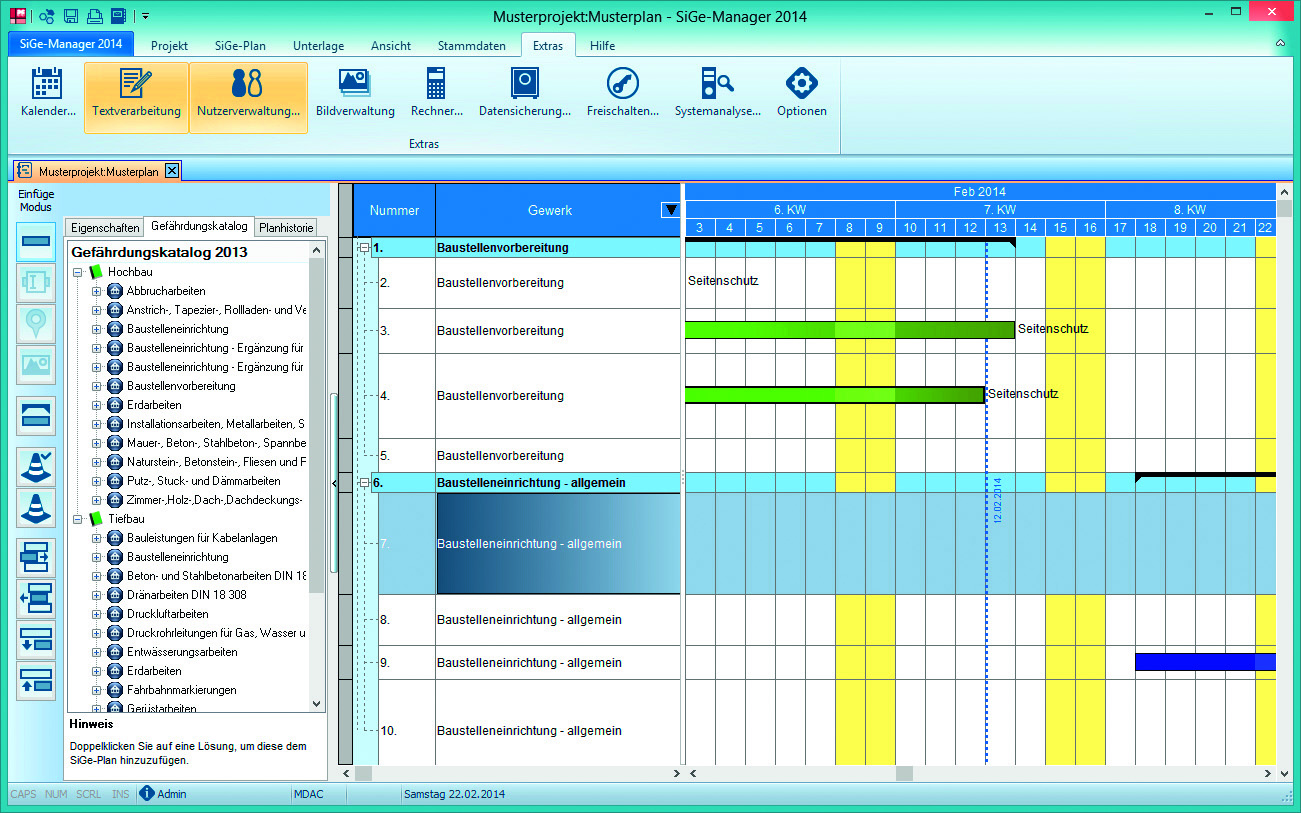The image size is (1301, 813).
Task: Select the green Gantt bar in row 3
Action: click(849, 330)
